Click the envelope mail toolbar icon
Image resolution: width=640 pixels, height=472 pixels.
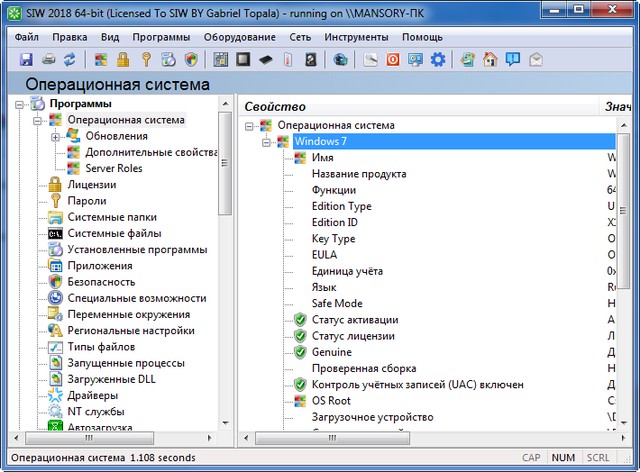click(x=537, y=60)
